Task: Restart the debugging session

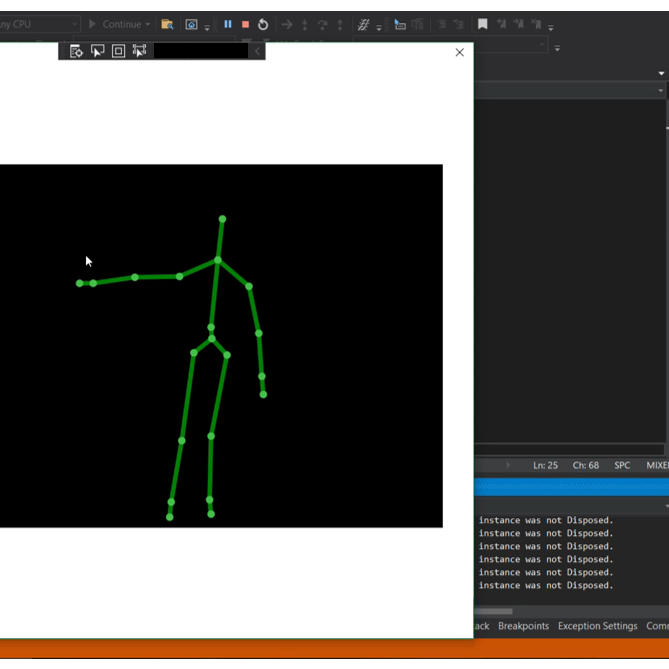Action: coord(263,24)
